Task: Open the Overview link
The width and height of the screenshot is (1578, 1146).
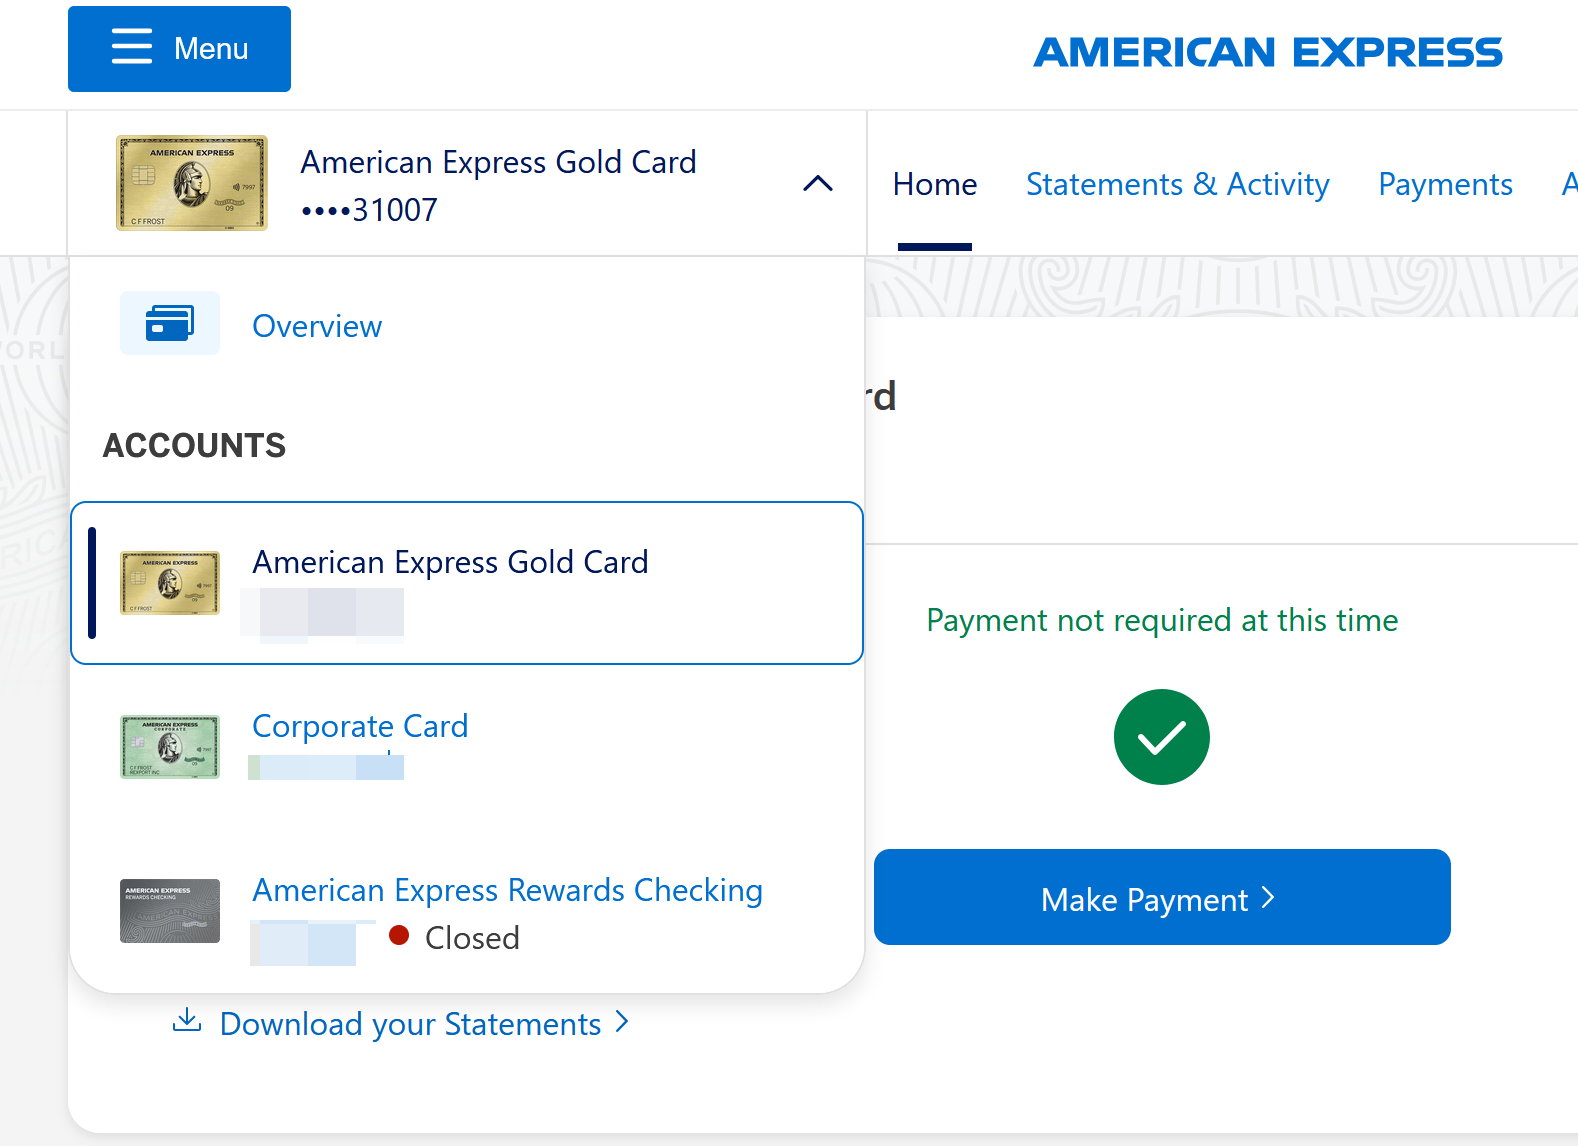Action: pos(317,326)
